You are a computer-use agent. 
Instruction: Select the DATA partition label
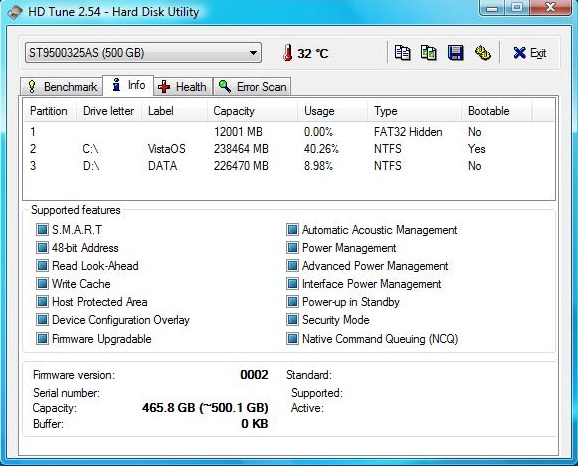163,166
